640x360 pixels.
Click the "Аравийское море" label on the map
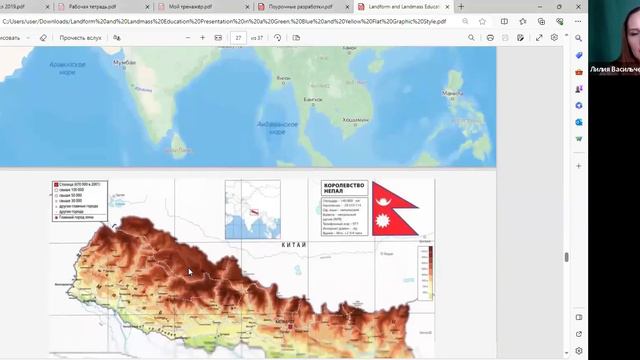(x=67, y=68)
